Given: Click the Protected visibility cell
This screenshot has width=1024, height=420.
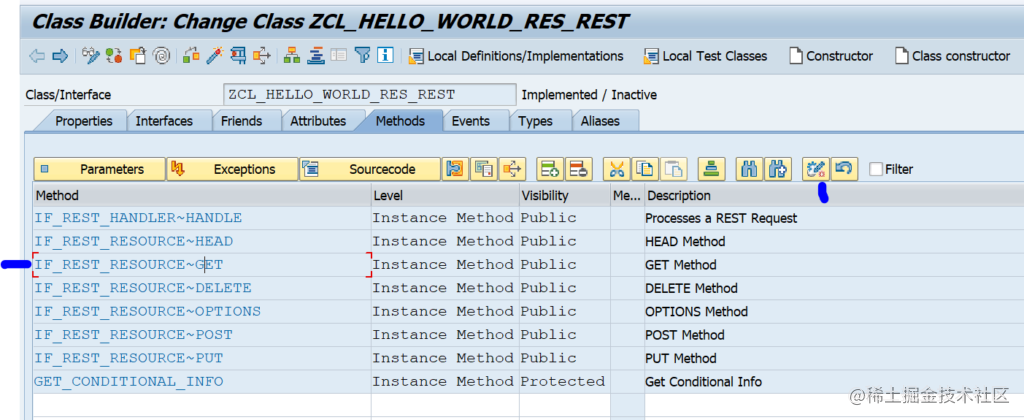Looking at the screenshot, I should point(565,381).
